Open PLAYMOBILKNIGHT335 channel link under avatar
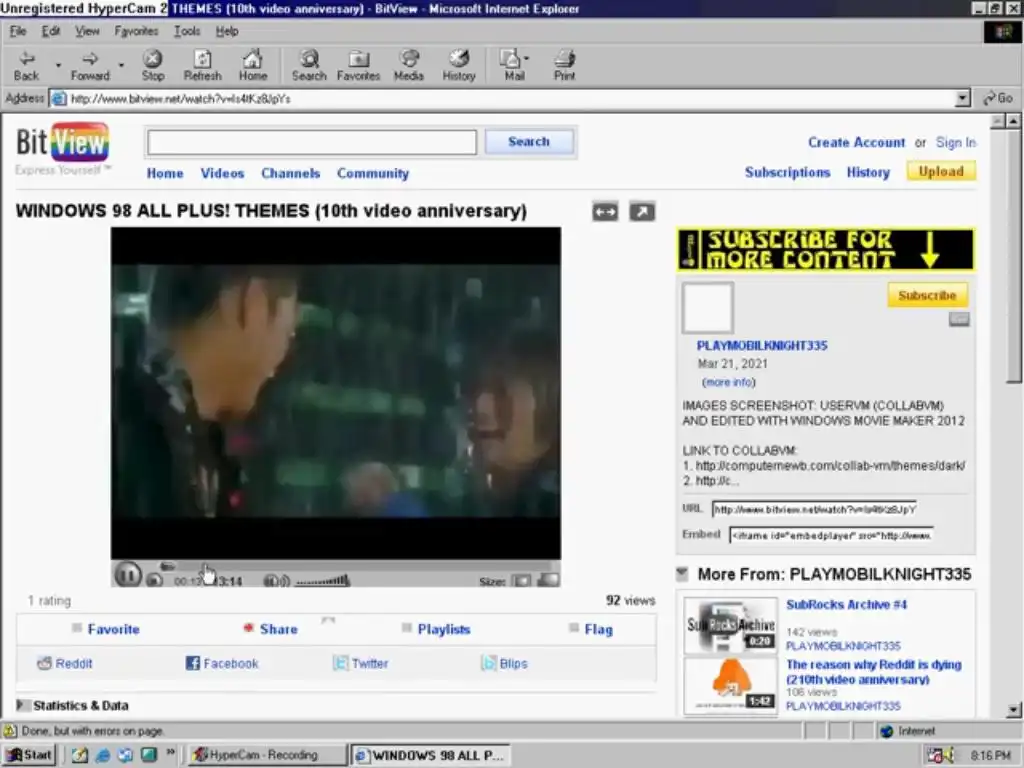This screenshot has width=1024, height=768. click(761, 345)
